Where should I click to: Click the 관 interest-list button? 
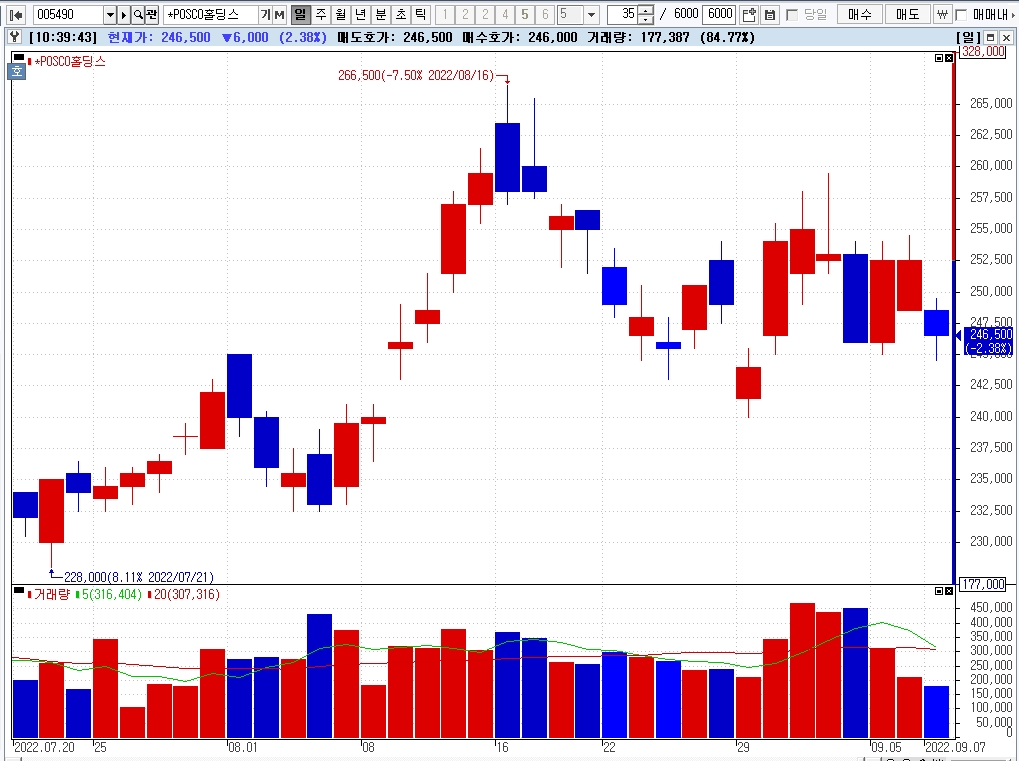pos(151,14)
